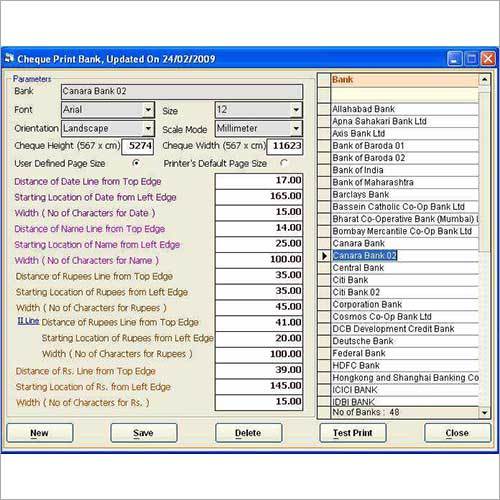Select Cosmos Co-Op Bank Ltd row

click(x=405, y=317)
